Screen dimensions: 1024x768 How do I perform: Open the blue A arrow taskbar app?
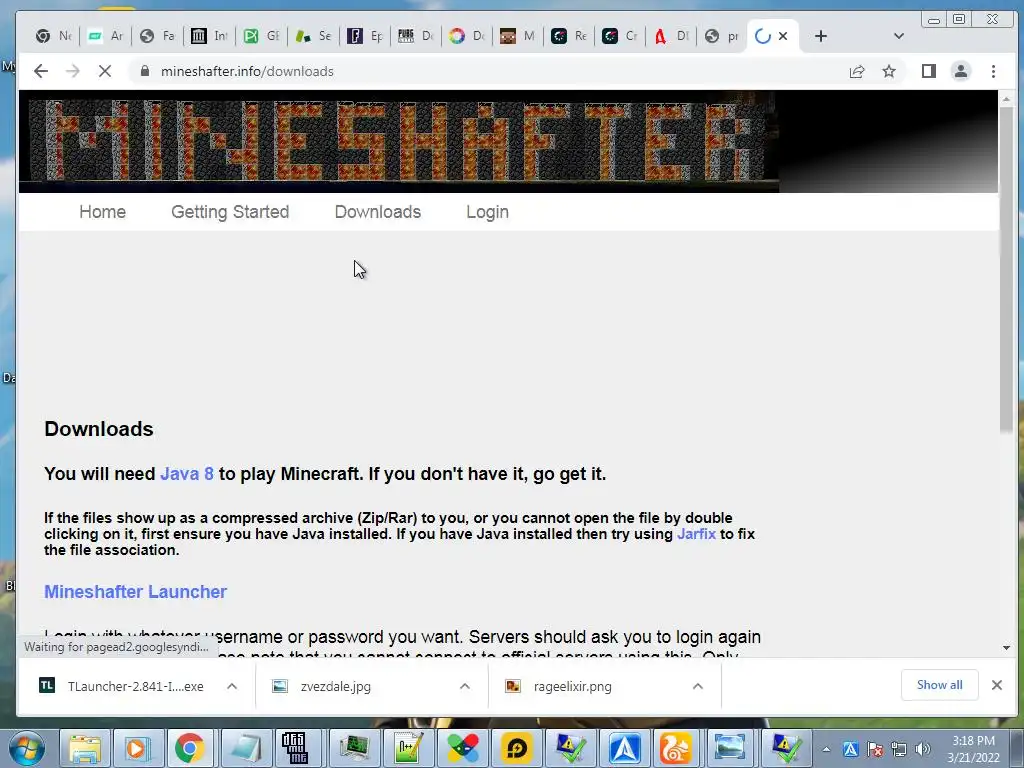click(x=625, y=748)
